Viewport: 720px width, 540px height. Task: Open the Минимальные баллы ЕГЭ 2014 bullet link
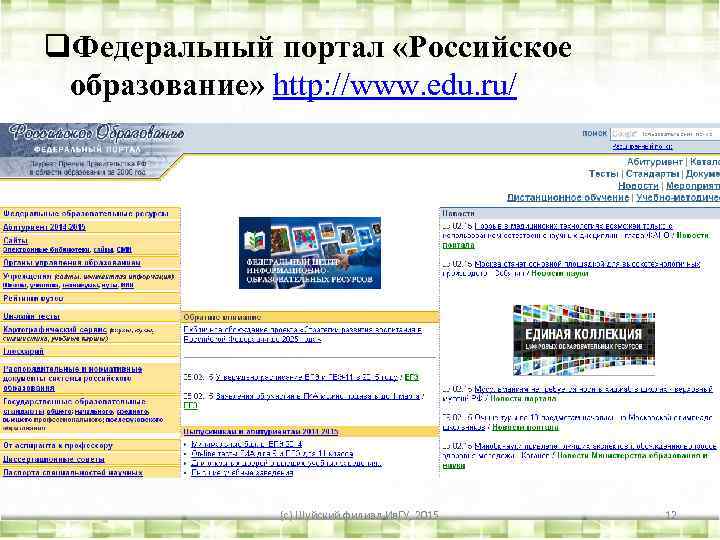247,444
